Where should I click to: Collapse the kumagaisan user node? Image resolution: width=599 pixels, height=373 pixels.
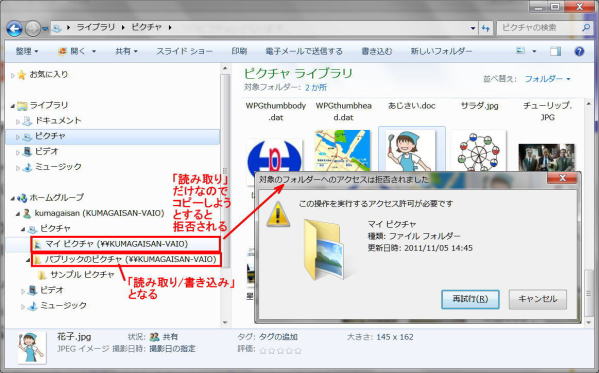[x=18, y=214]
